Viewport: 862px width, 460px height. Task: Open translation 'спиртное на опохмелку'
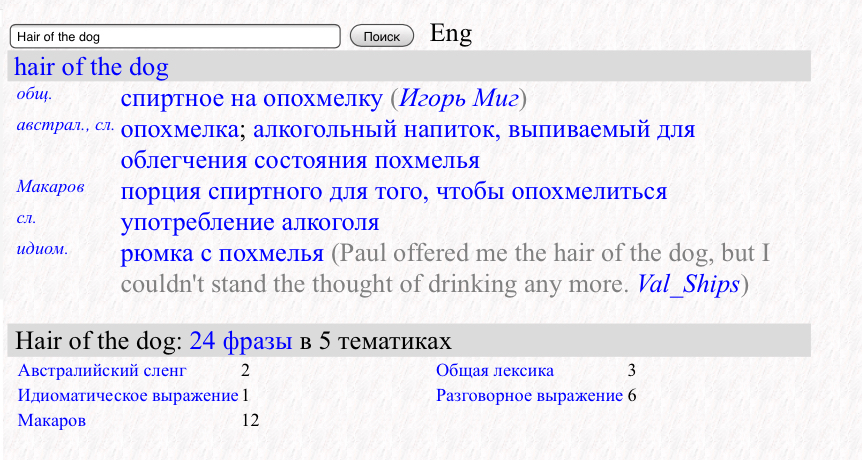pos(251,99)
